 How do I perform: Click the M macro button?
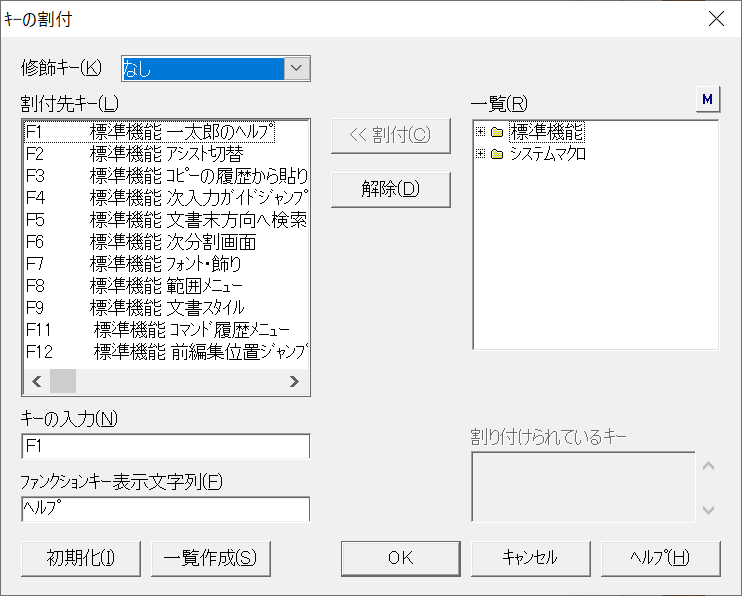point(707,100)
